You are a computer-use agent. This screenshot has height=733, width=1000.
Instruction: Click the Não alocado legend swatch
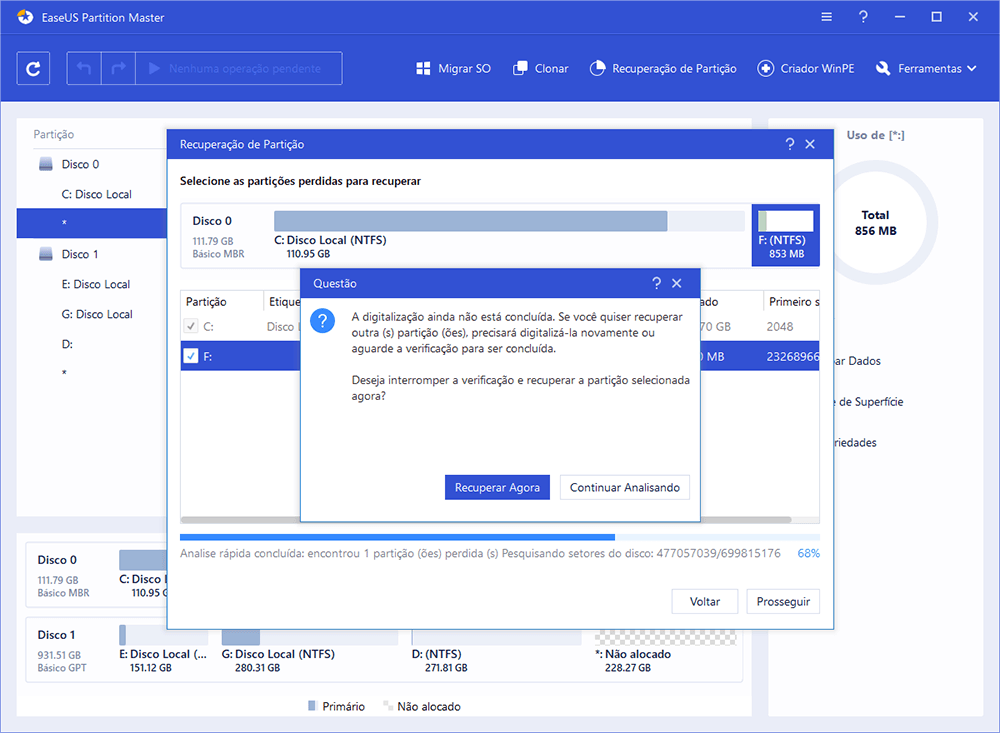pos(387,706)
